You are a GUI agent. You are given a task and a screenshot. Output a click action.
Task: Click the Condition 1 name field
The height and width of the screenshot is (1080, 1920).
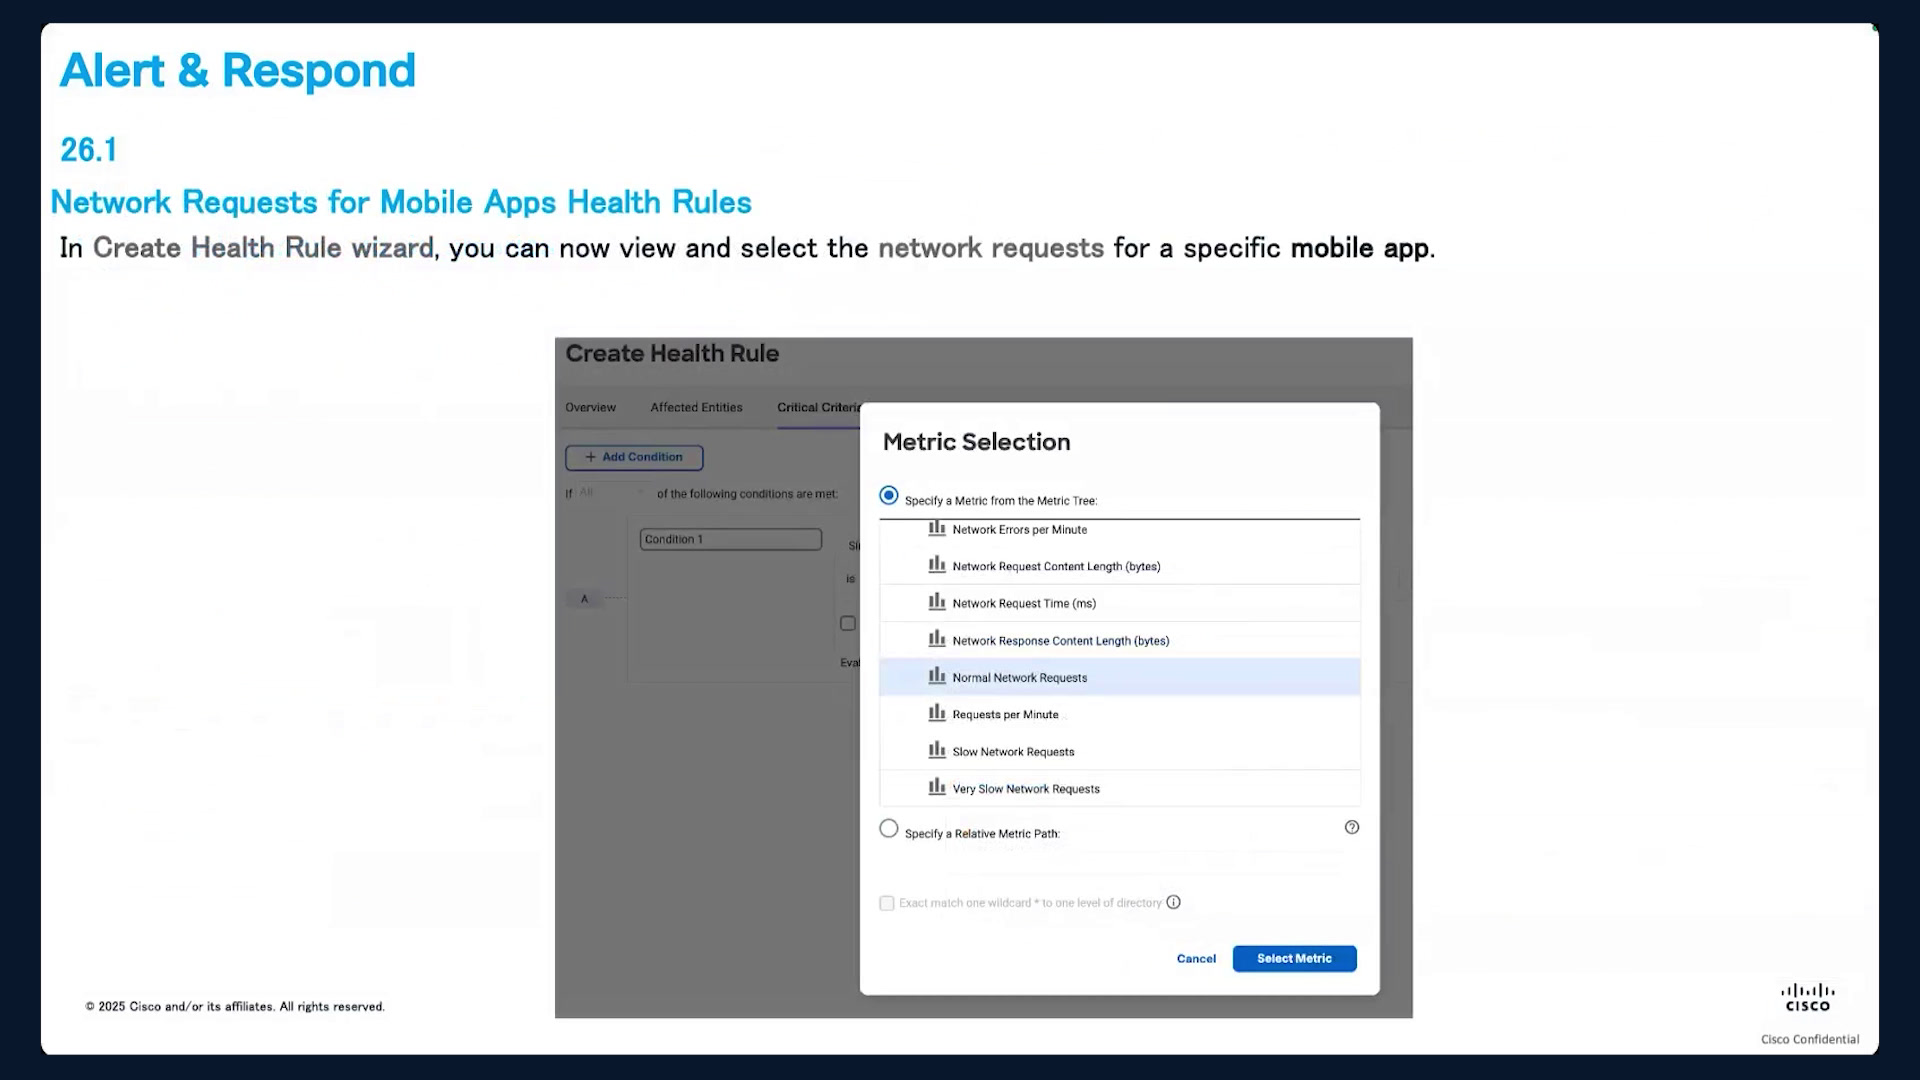[731, 539]
